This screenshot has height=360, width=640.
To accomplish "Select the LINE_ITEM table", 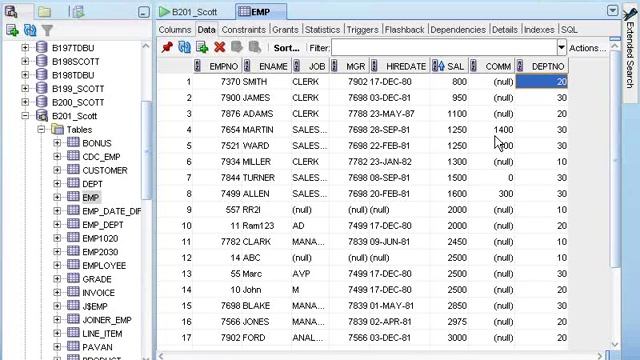I will tap(102, 333).
